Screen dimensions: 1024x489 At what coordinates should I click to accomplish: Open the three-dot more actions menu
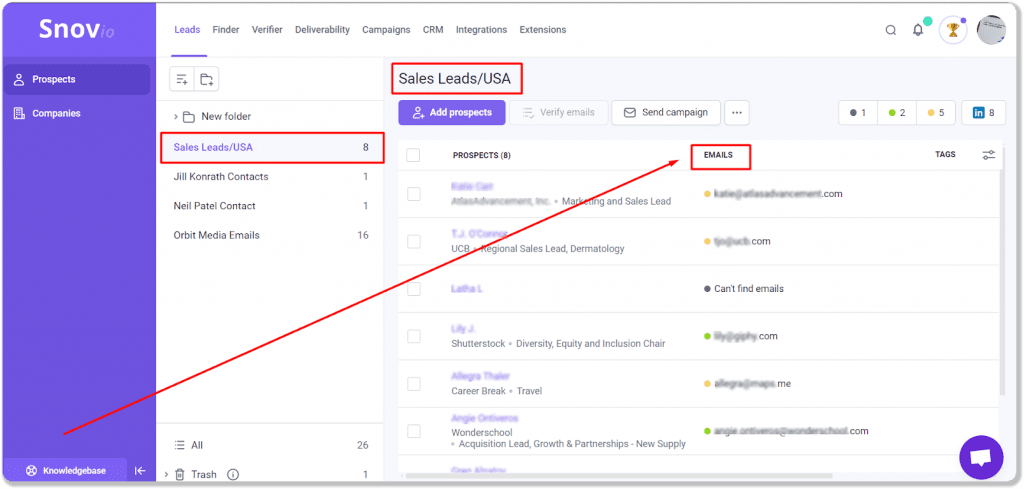point(736,113)
